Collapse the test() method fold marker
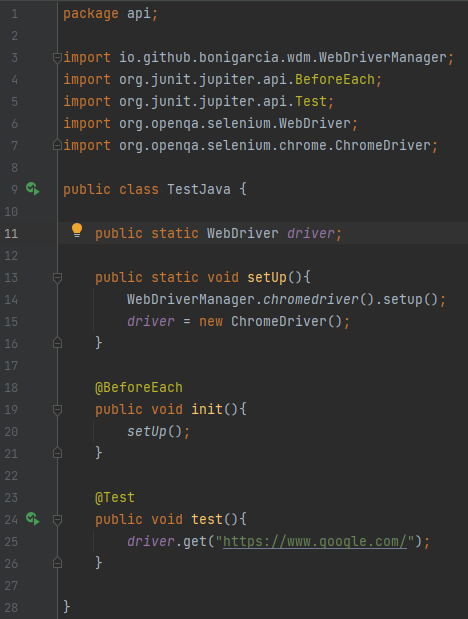Screen dimensions: 468x619 coord(57,520)
